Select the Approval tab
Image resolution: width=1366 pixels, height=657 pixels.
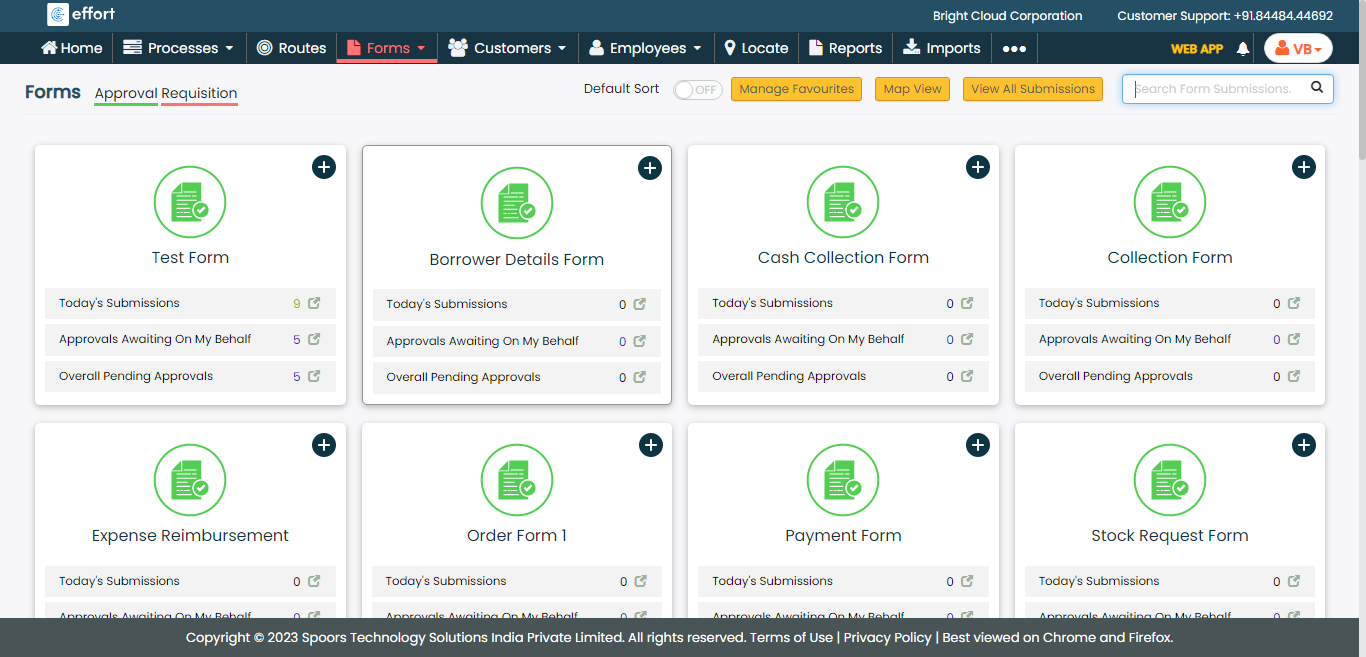coord(126,93)
